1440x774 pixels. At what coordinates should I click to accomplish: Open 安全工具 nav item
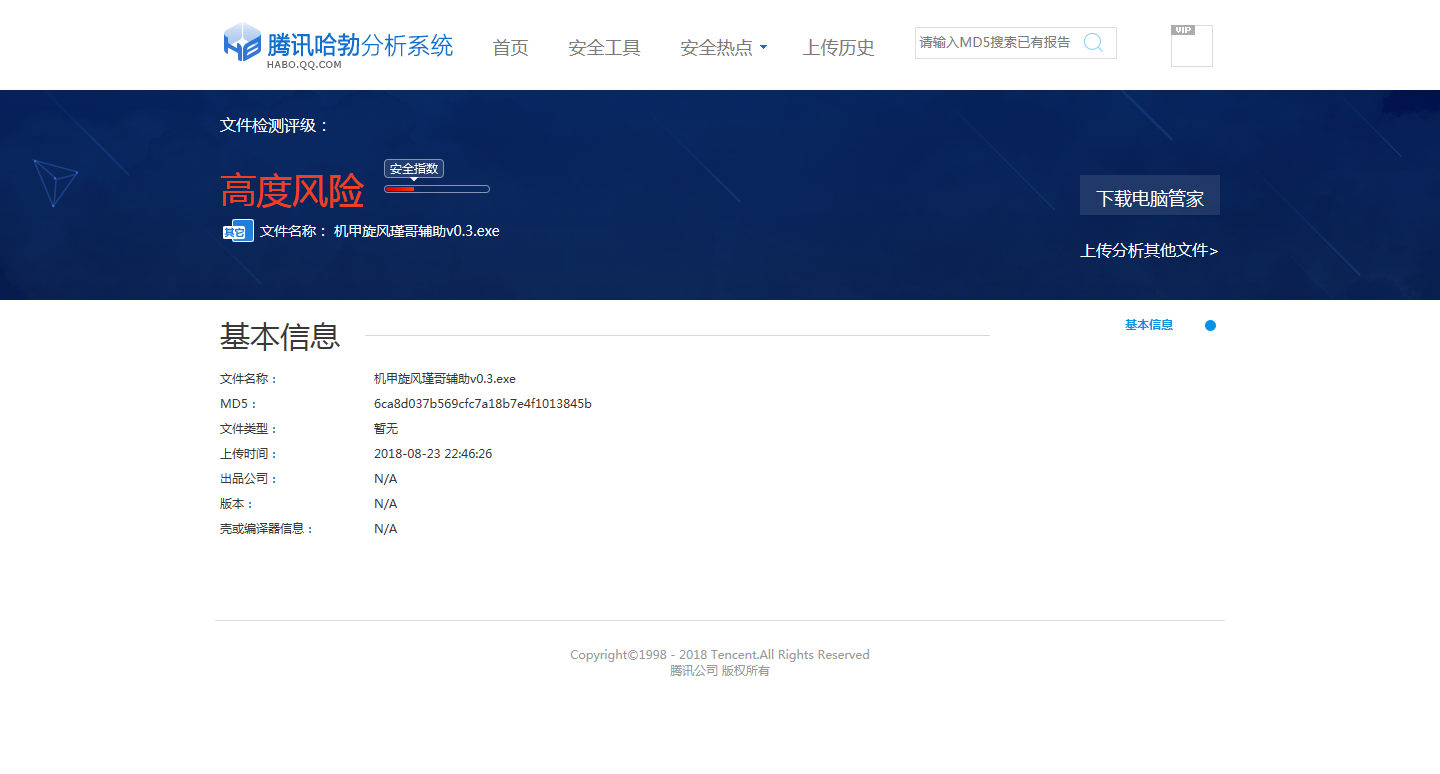click(604, 47)
